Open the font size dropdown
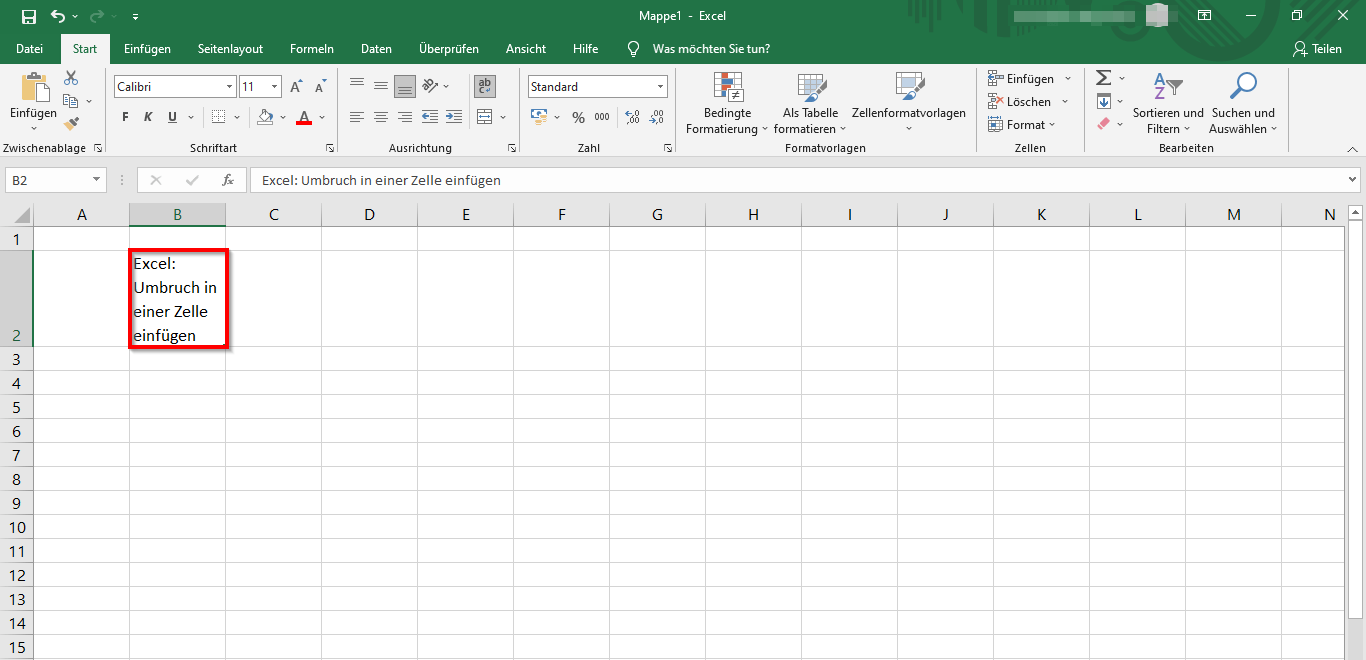 [275, 87]
